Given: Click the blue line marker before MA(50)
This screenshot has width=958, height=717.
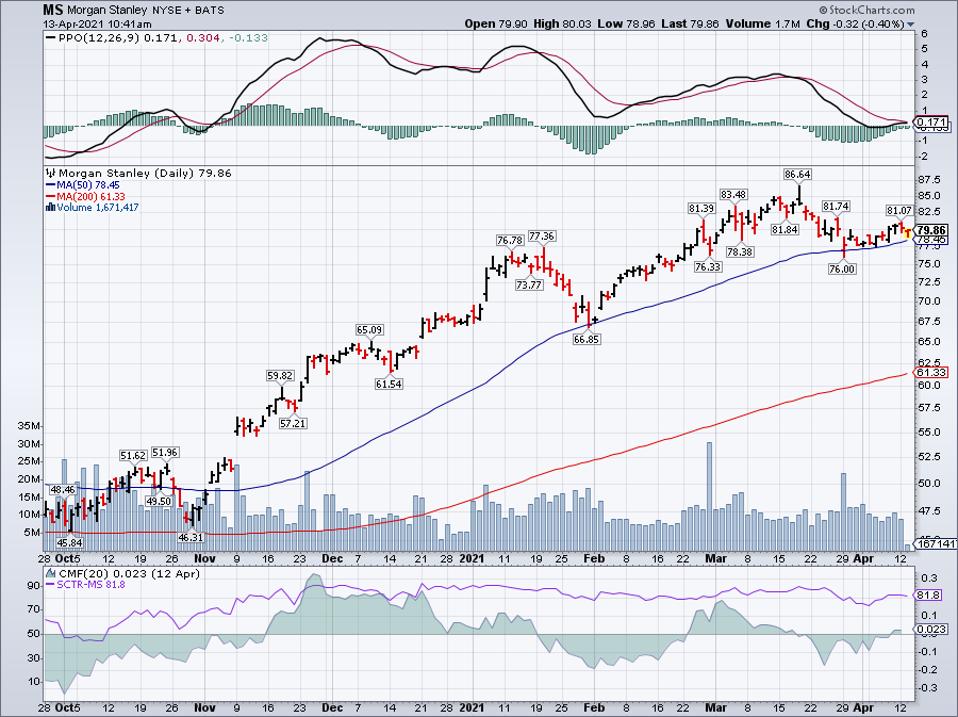Looking at the screenshot, I should (51, 185).
